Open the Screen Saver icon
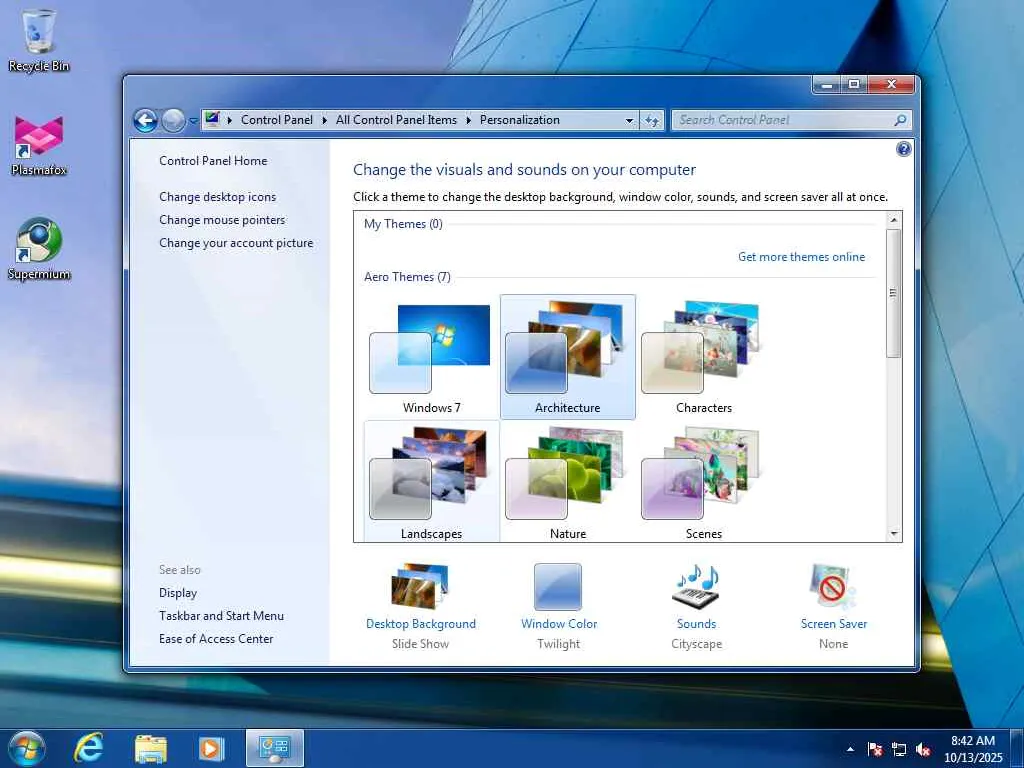The width and height of the screenshot is (1024, 768). click(833, 586)
